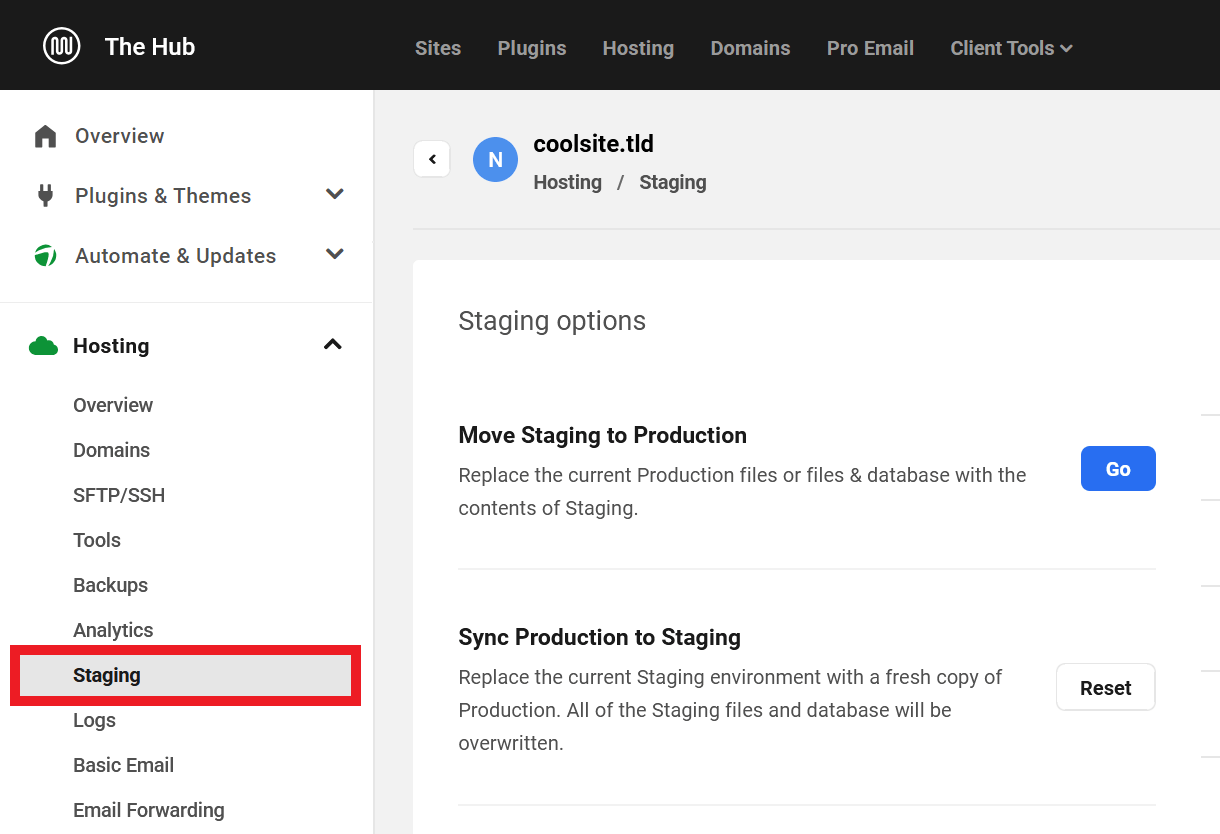Viewport: 1220px width, 834px height.
Task: Click the Automate & Updates green icon
Action: click(x=45, y=256)
